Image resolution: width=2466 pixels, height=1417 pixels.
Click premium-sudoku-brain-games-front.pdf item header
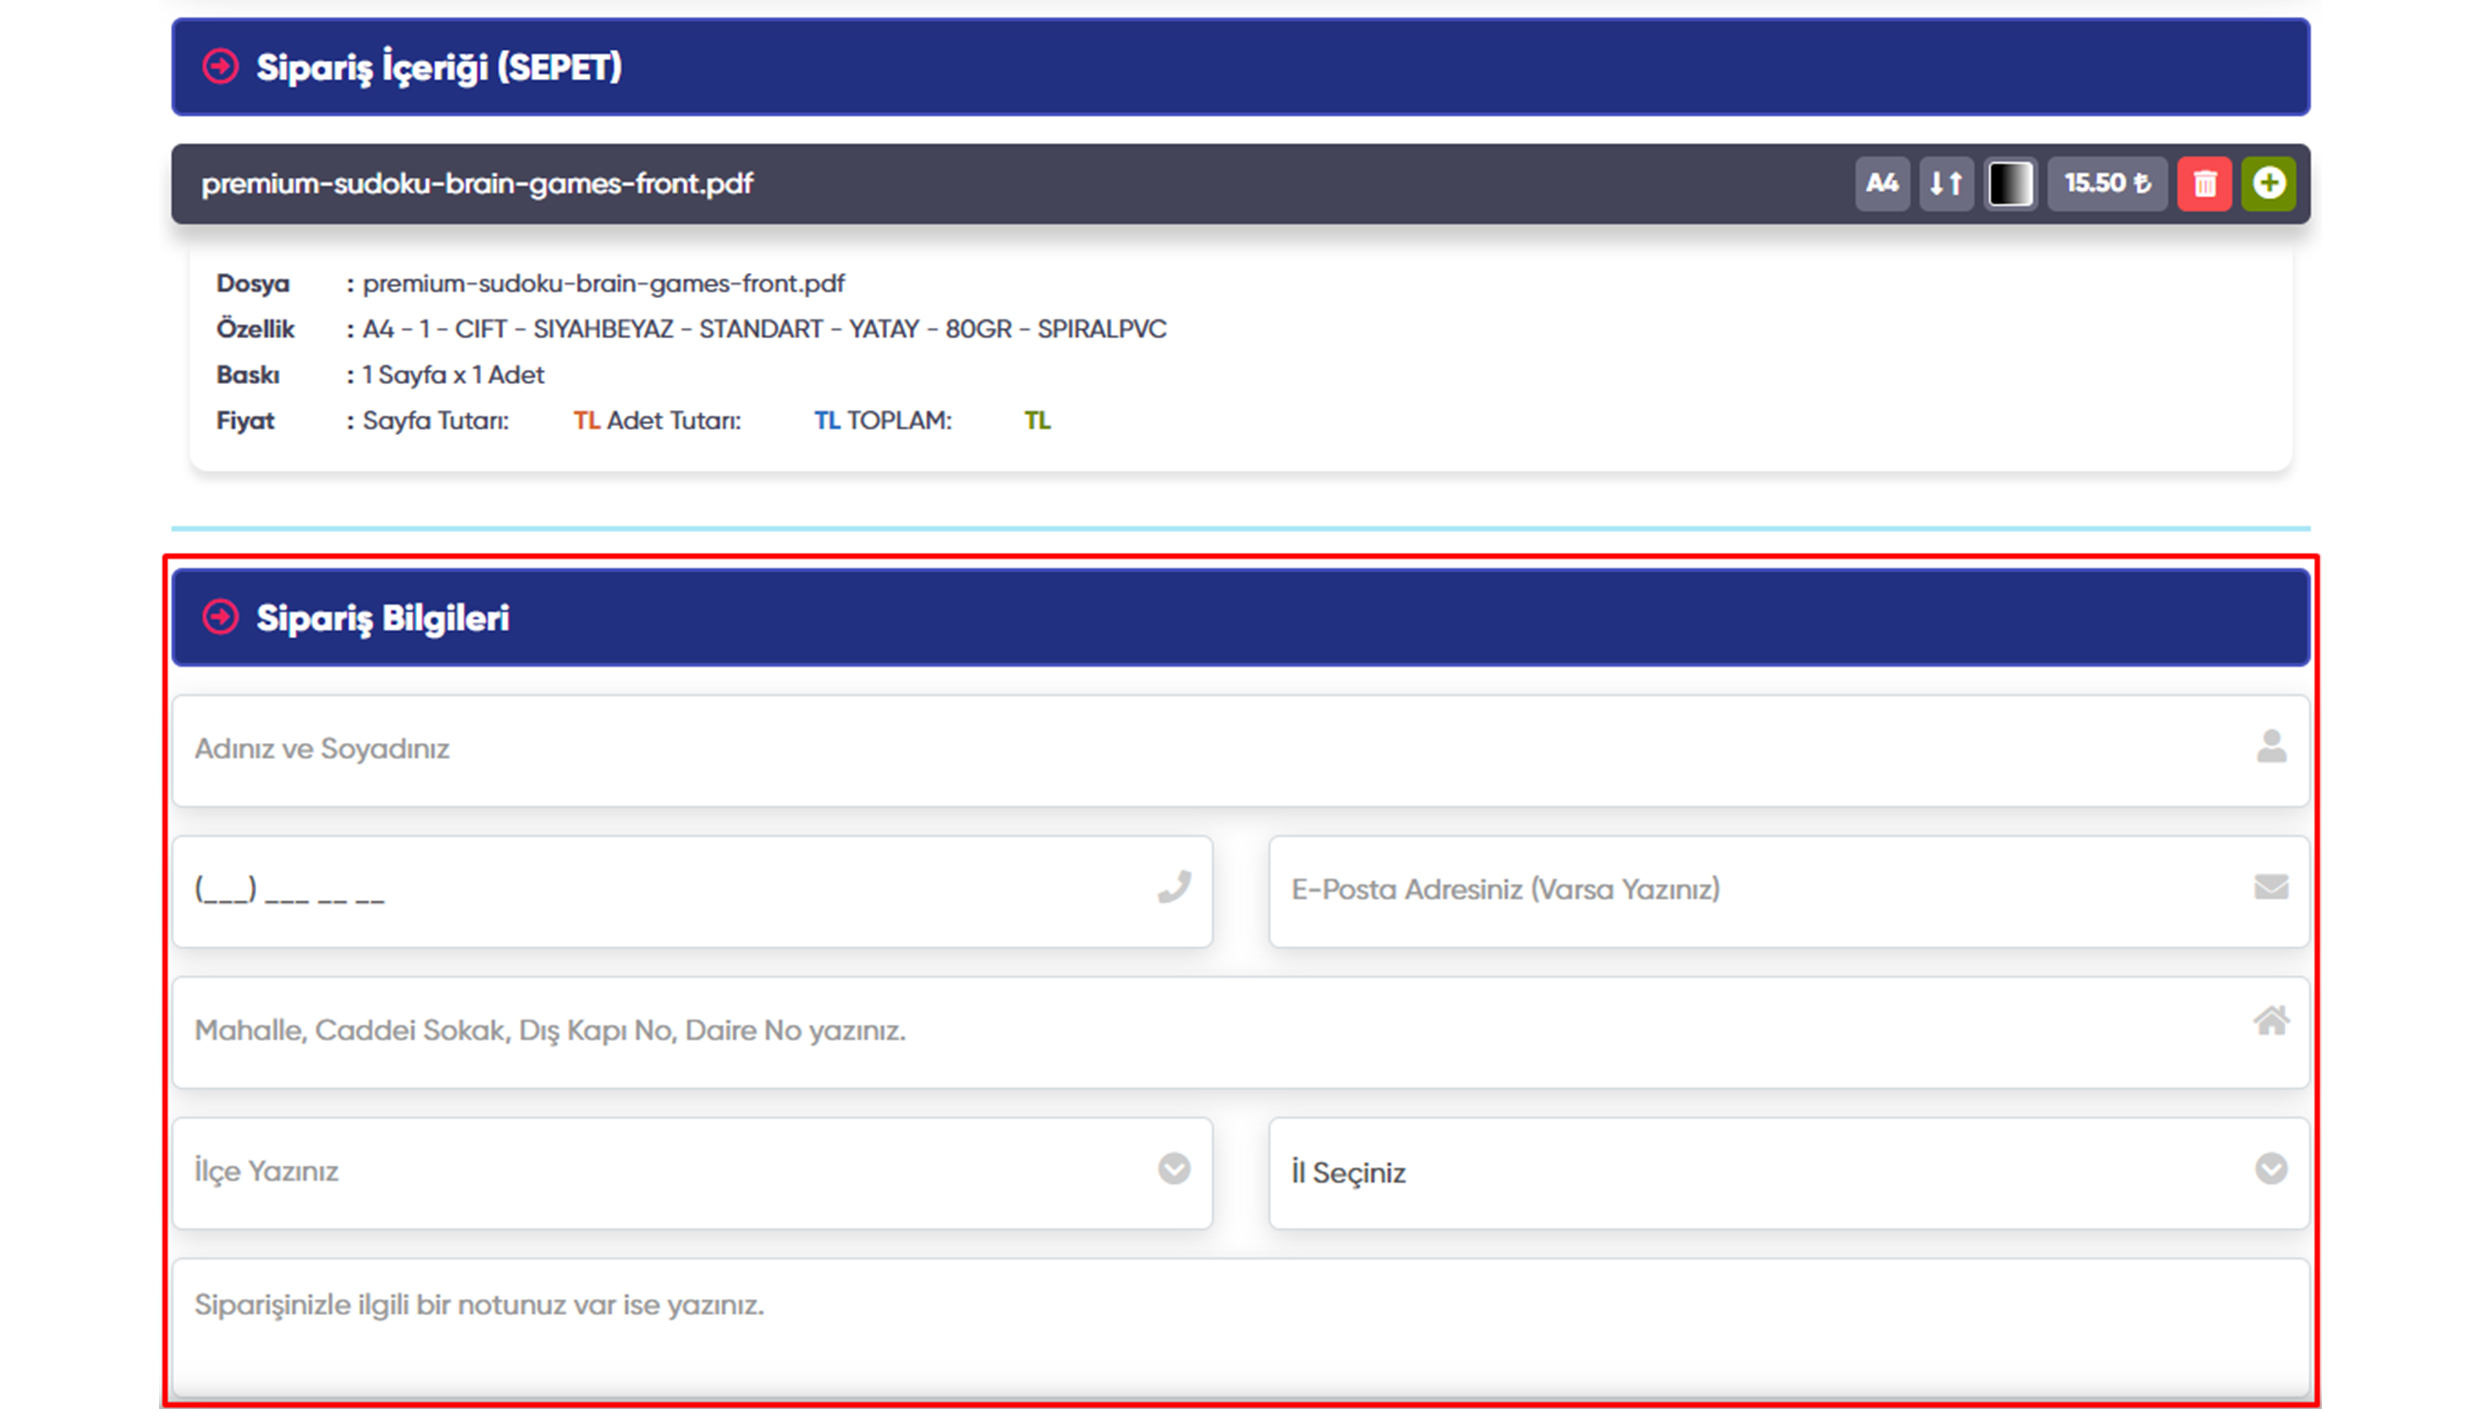click(x=1240, y=184)
